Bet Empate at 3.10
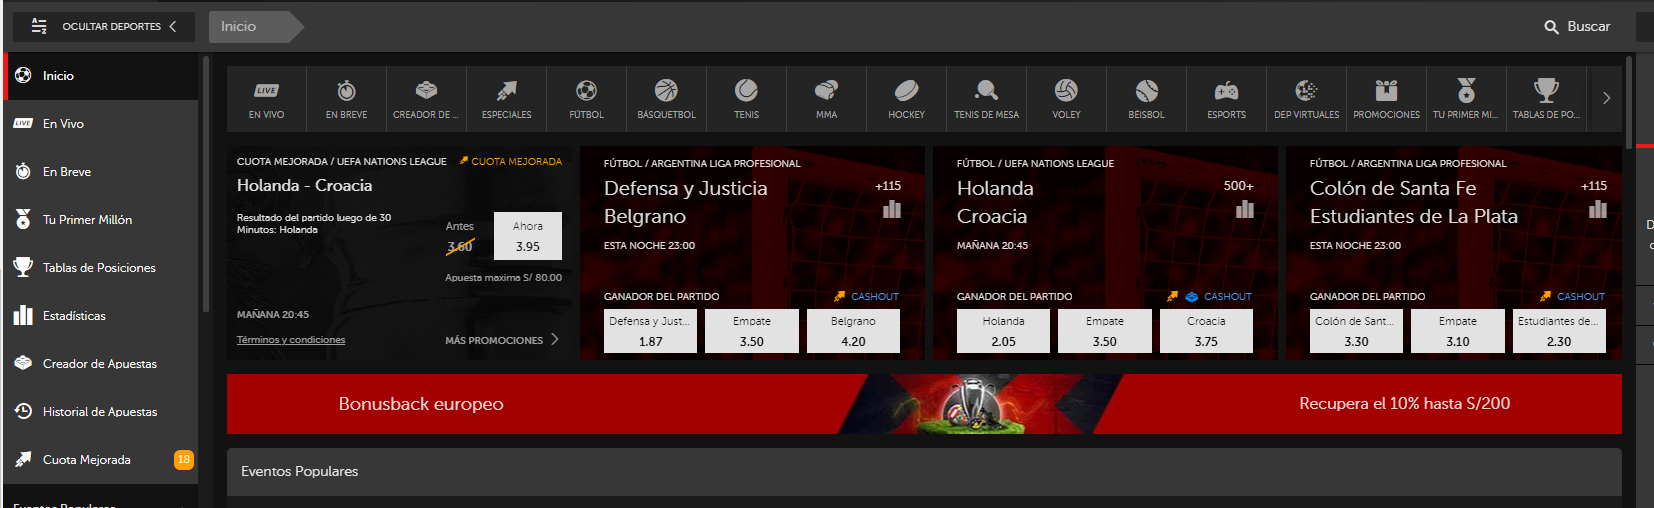Screen dimensions: 1654x508 click(1457, 331)
